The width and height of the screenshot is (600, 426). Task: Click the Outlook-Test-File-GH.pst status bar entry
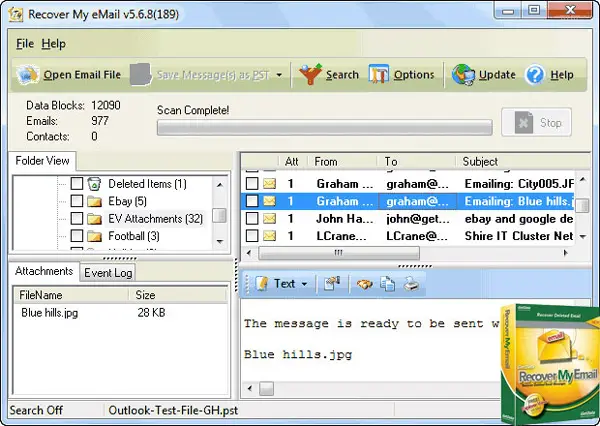point(173,410)
